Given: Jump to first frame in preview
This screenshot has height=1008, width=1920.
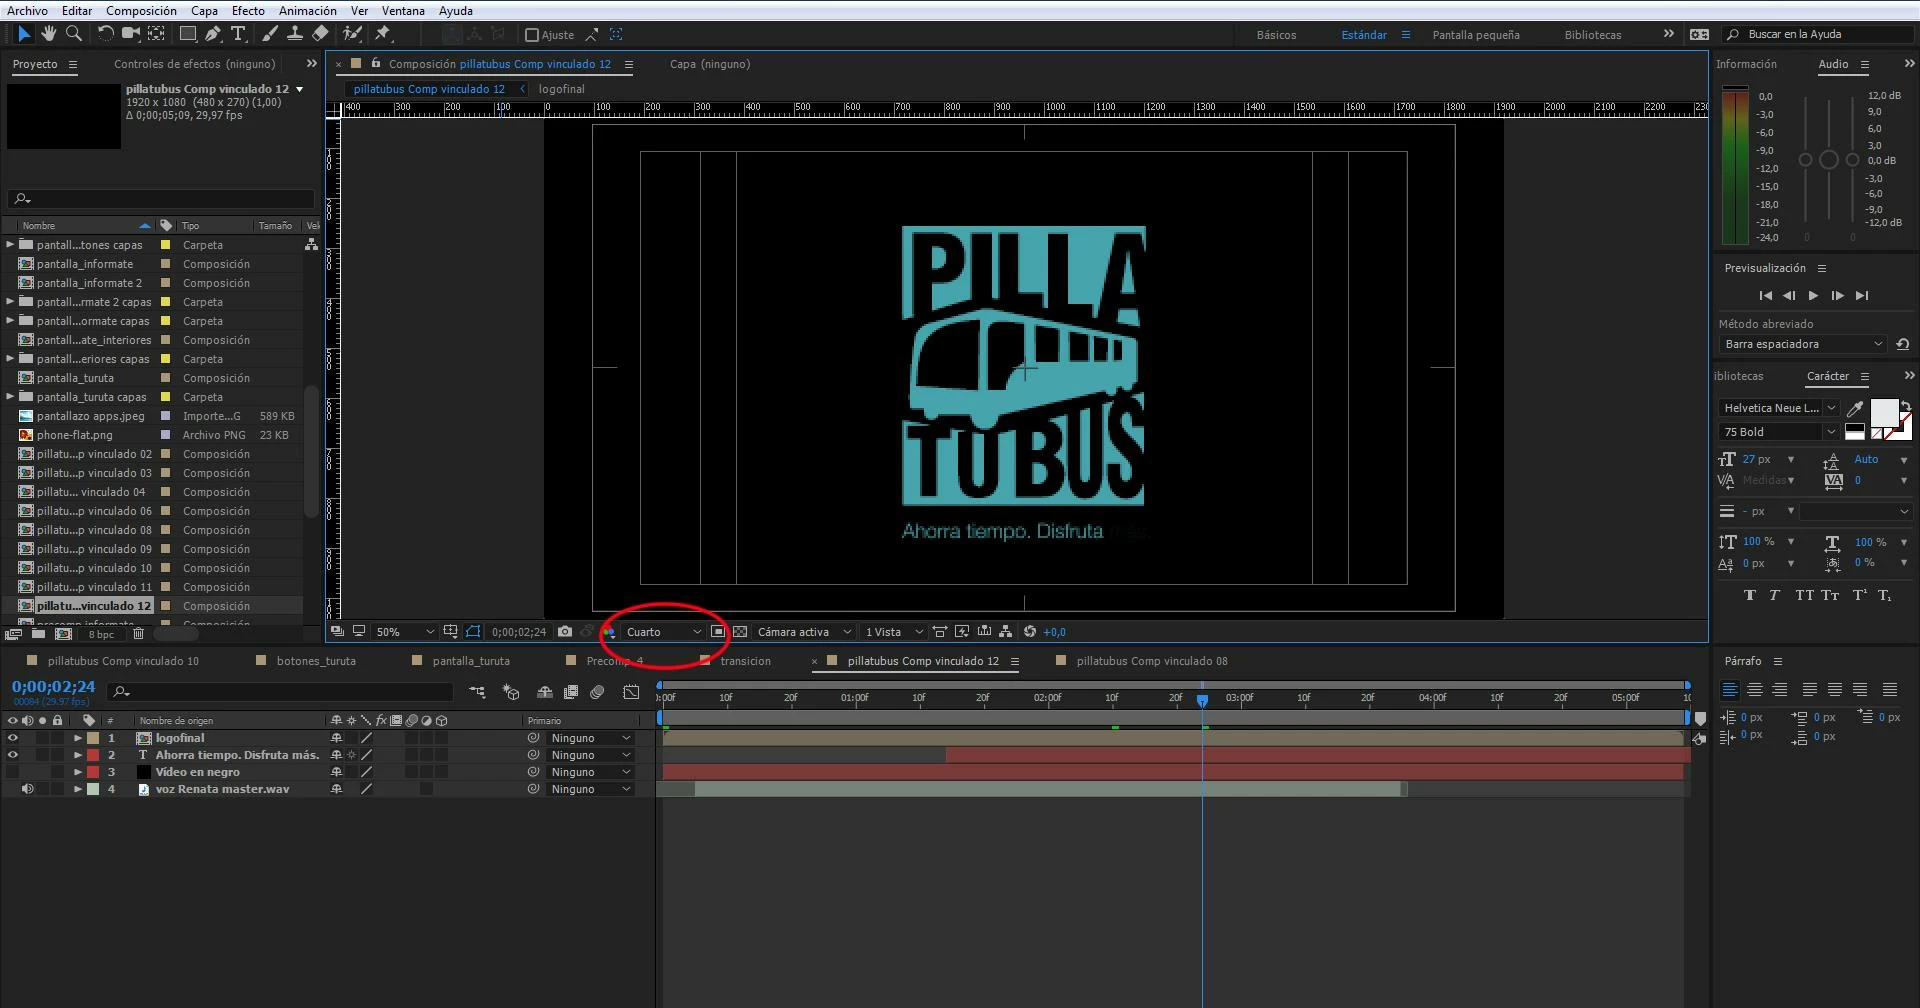Looking at the screenshot, I should coord(1765,296).
